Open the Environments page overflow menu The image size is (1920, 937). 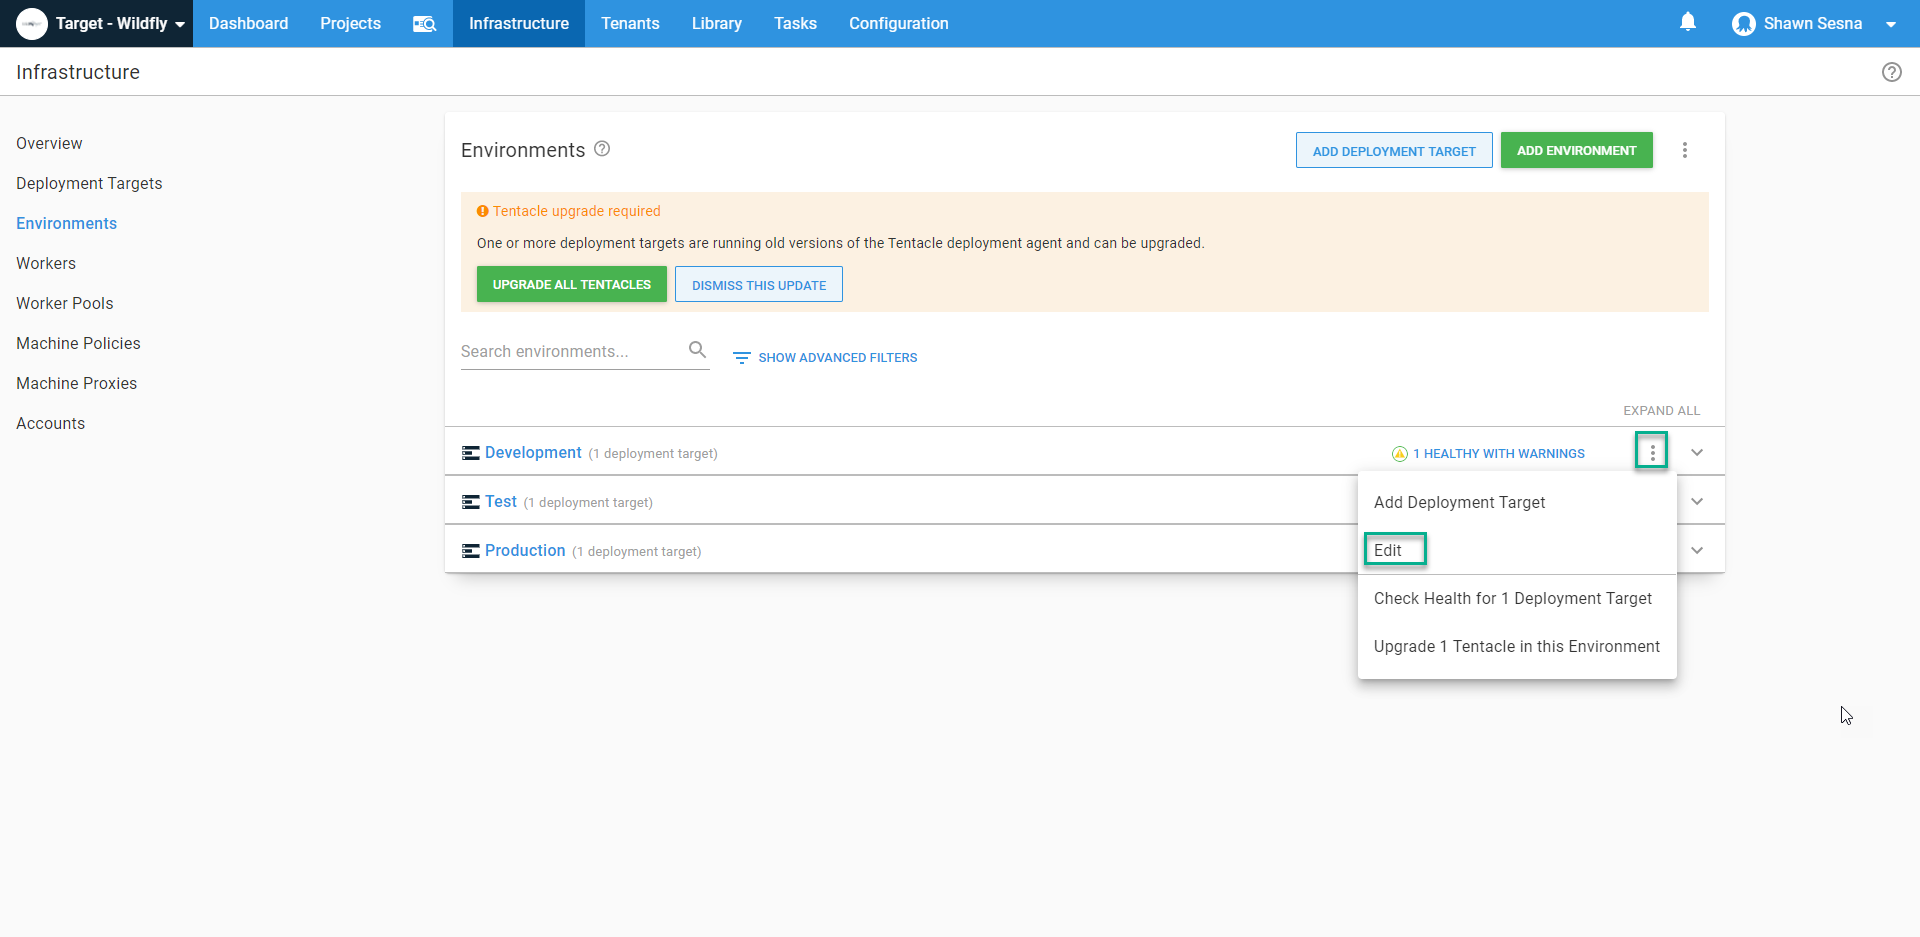pos(1685,150)
